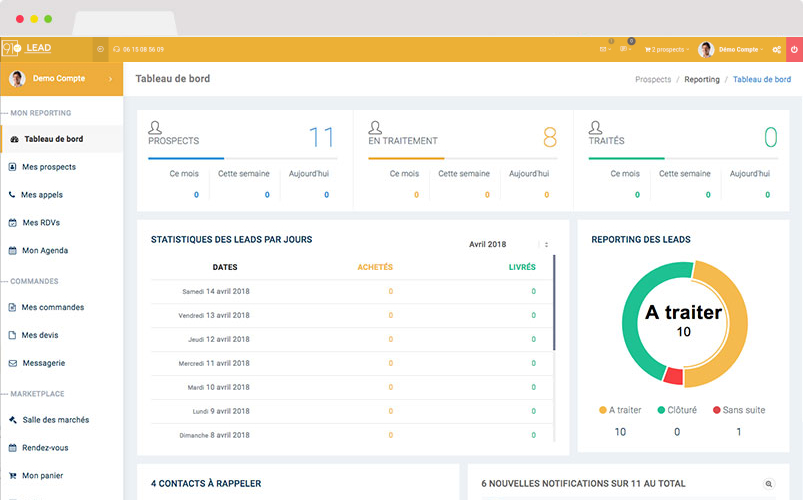Click the search icon in notifications panel

coord(768,484)
